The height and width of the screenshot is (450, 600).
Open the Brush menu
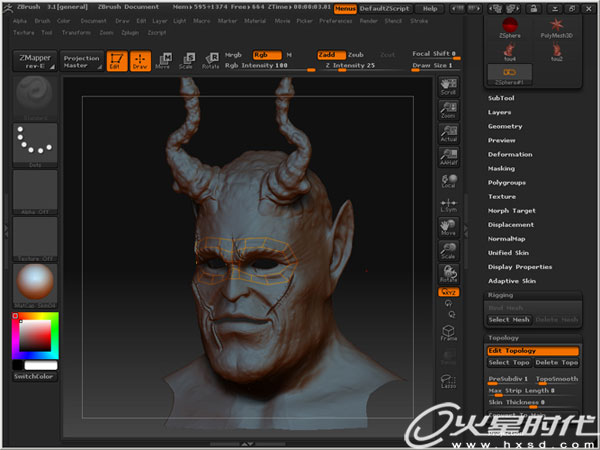pyautogui.click(x=42, y=21)
